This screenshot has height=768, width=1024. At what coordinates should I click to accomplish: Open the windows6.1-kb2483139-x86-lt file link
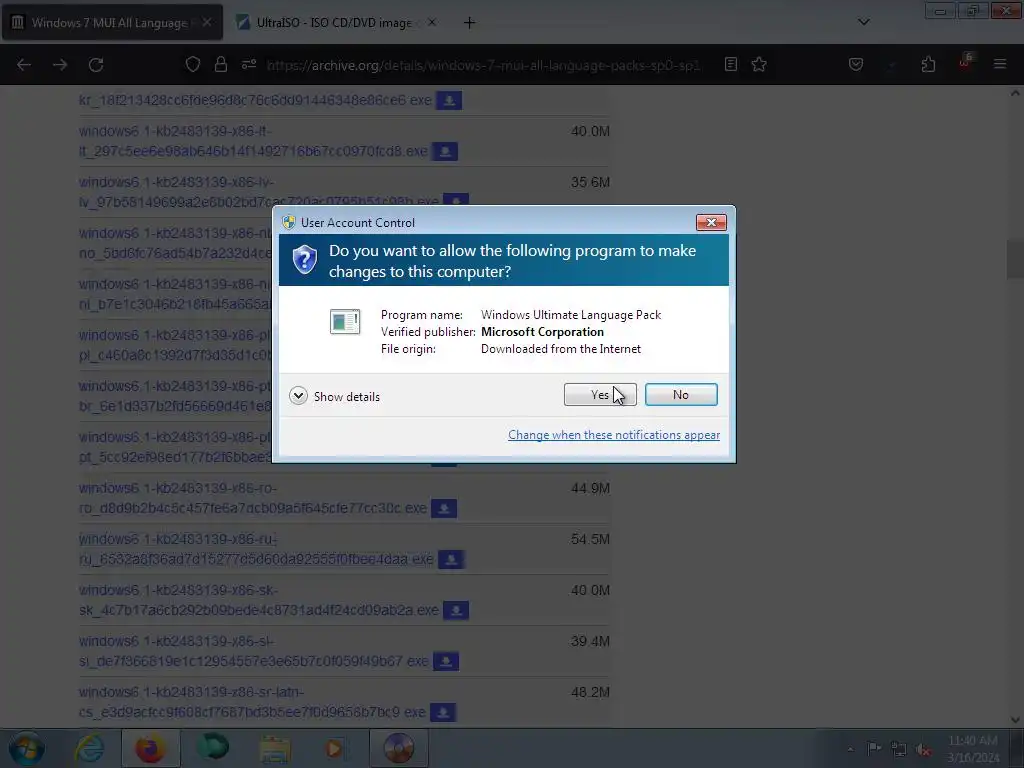[x=253, y=141]
